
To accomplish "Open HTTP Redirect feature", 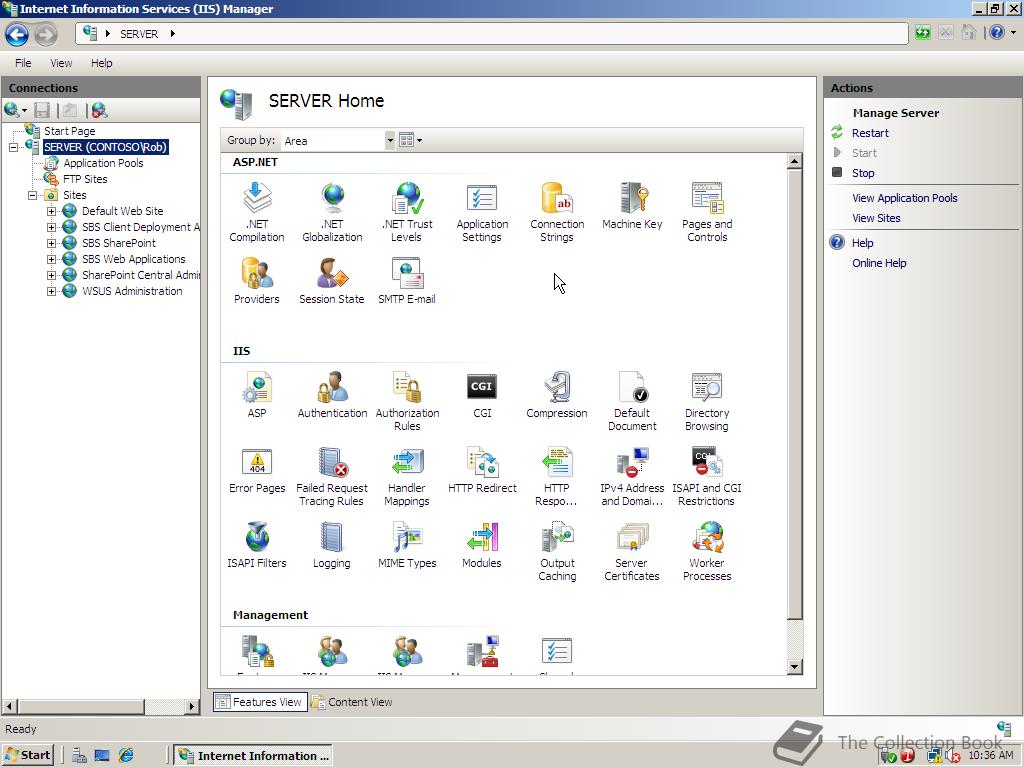I will click(482, 470).
